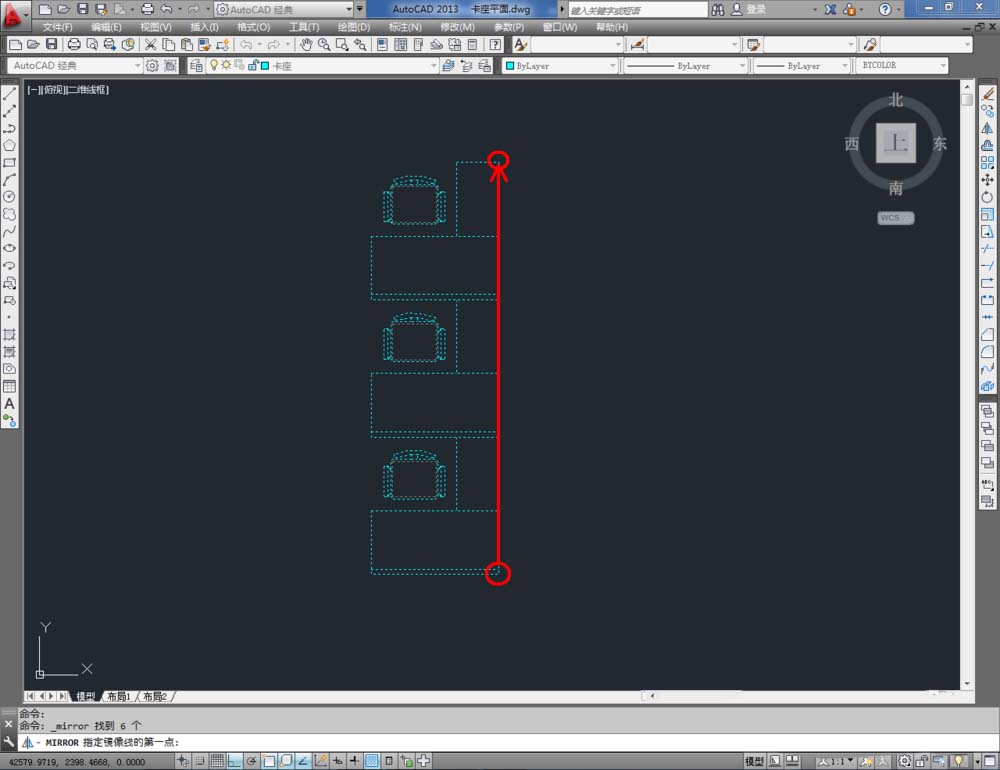The height and width of the screenshot is (770, 1000).
Task: Select the Polygon draw tool
Action: 10,146
